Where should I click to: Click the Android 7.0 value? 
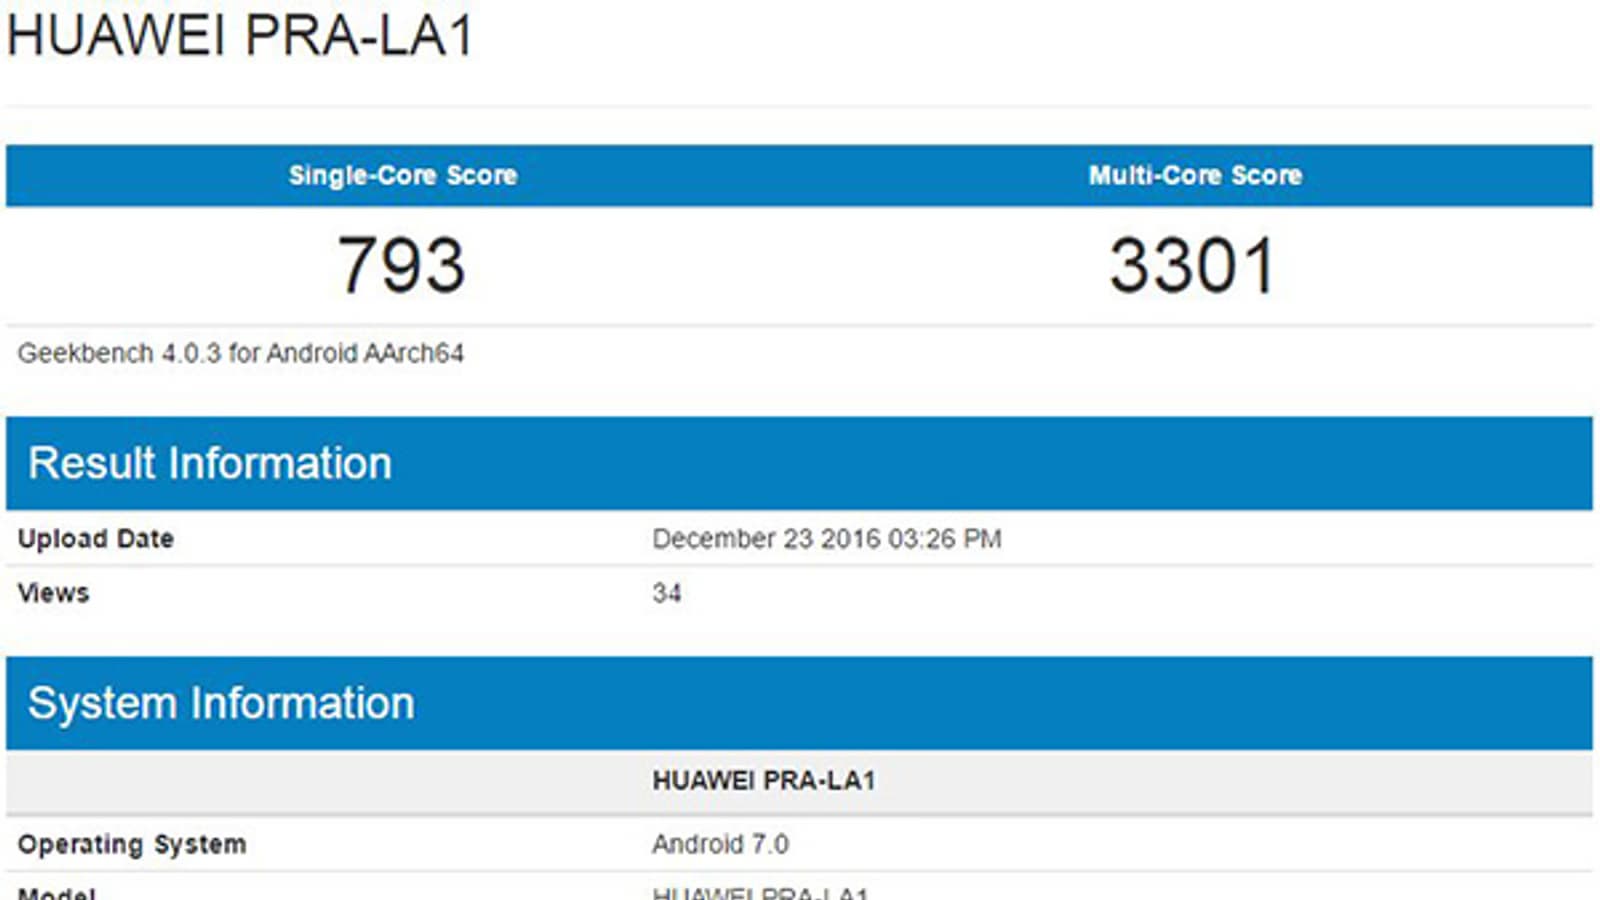click(x=720, y=844)
